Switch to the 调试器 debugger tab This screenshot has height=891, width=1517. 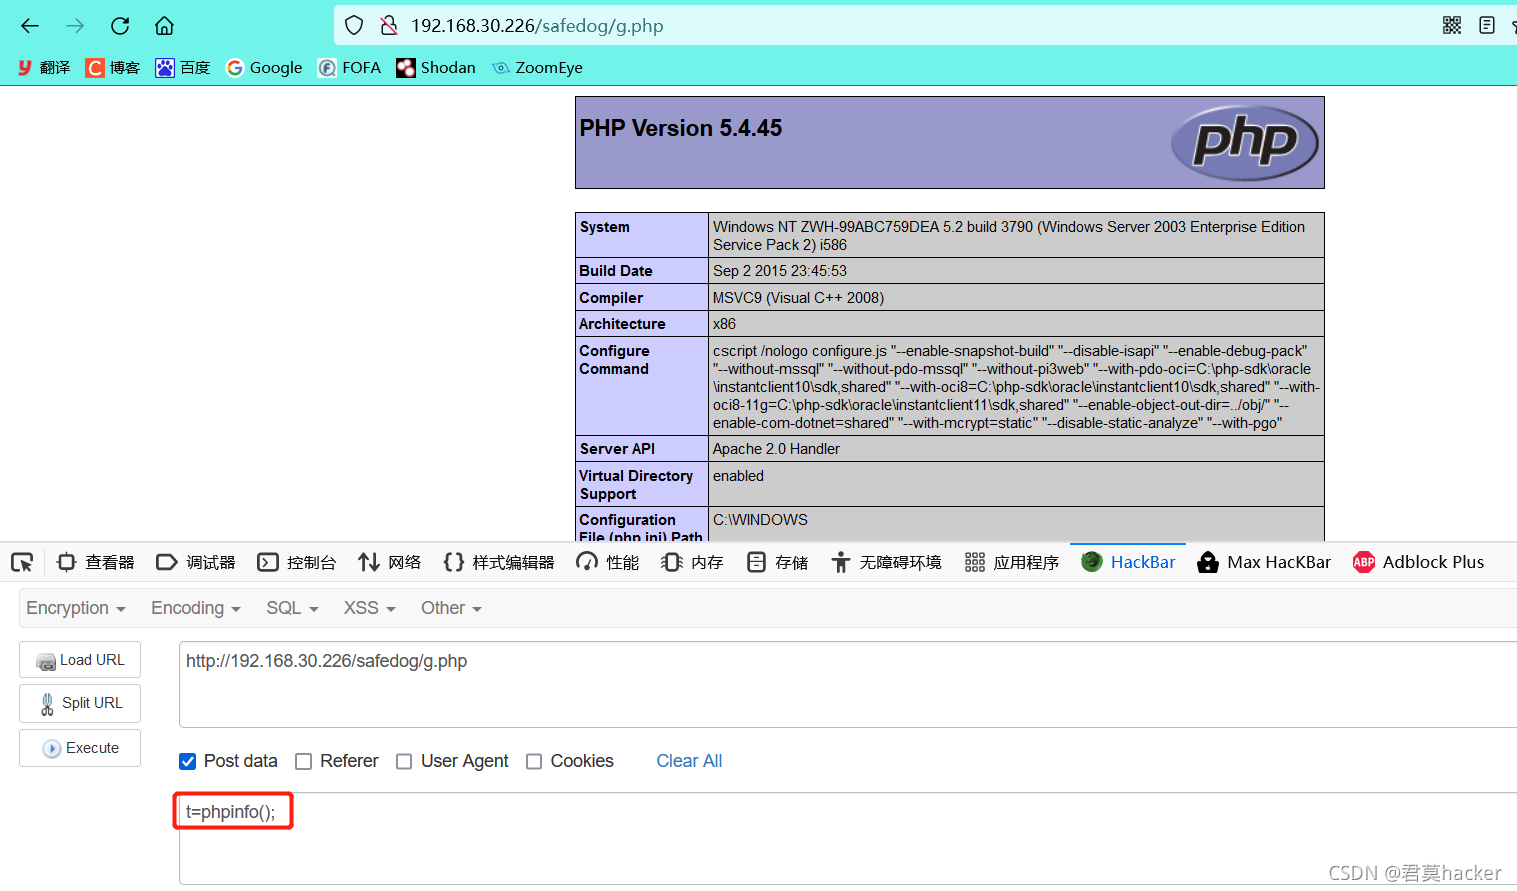[x=196, y=563]
